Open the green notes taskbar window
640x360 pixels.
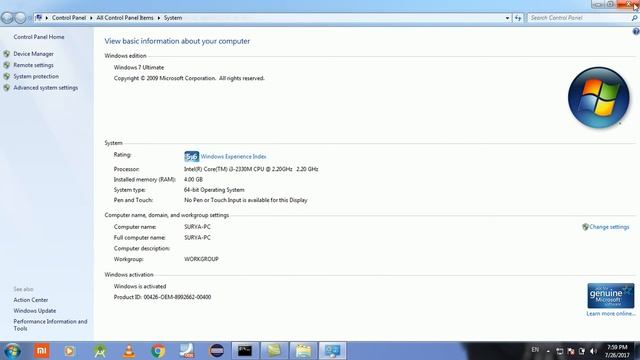pyautogui.click(x=274, y=351)
